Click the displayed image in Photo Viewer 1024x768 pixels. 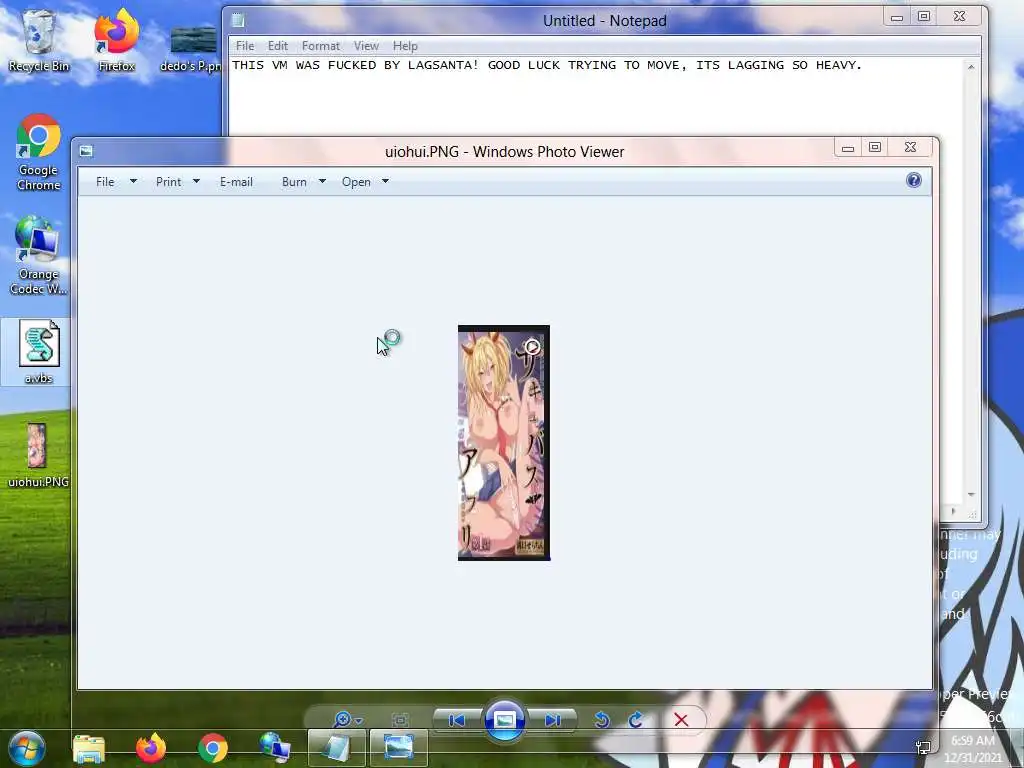(504, 442)
